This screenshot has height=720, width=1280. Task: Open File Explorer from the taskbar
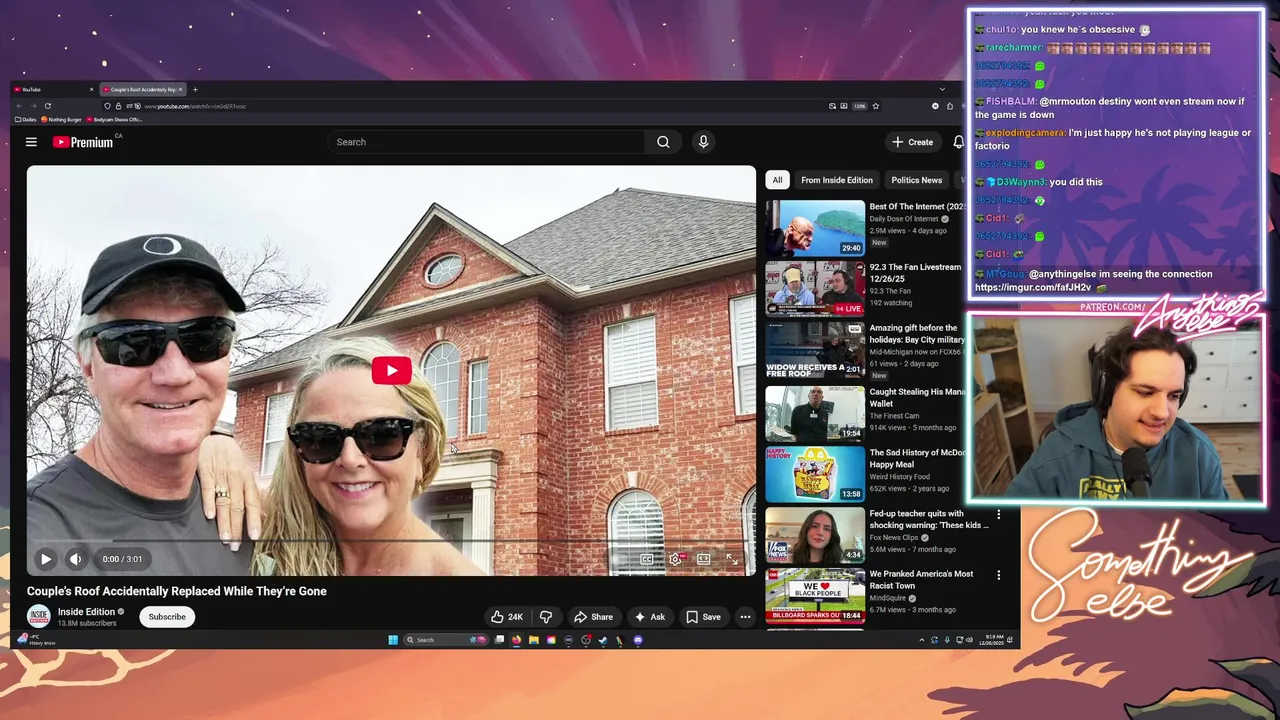(533, 640)
